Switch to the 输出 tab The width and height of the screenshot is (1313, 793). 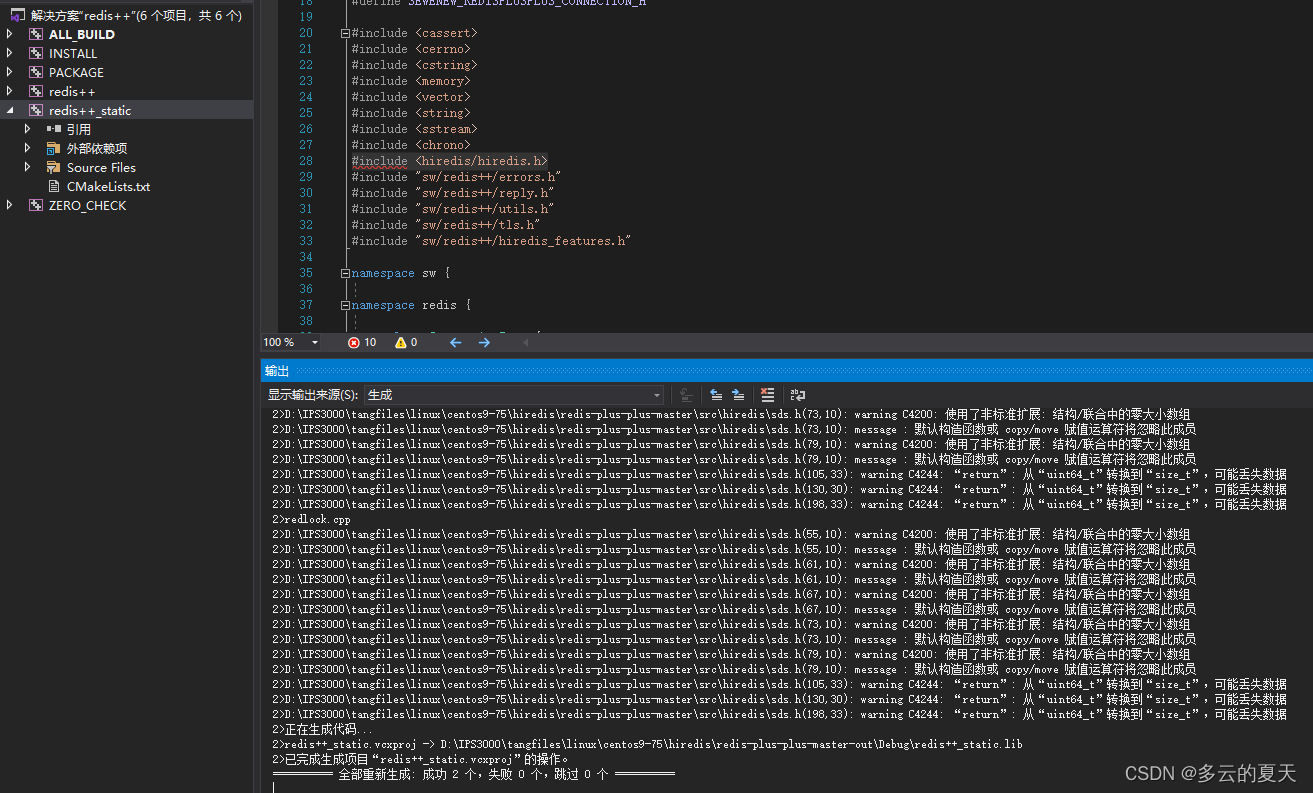point(276,369)
